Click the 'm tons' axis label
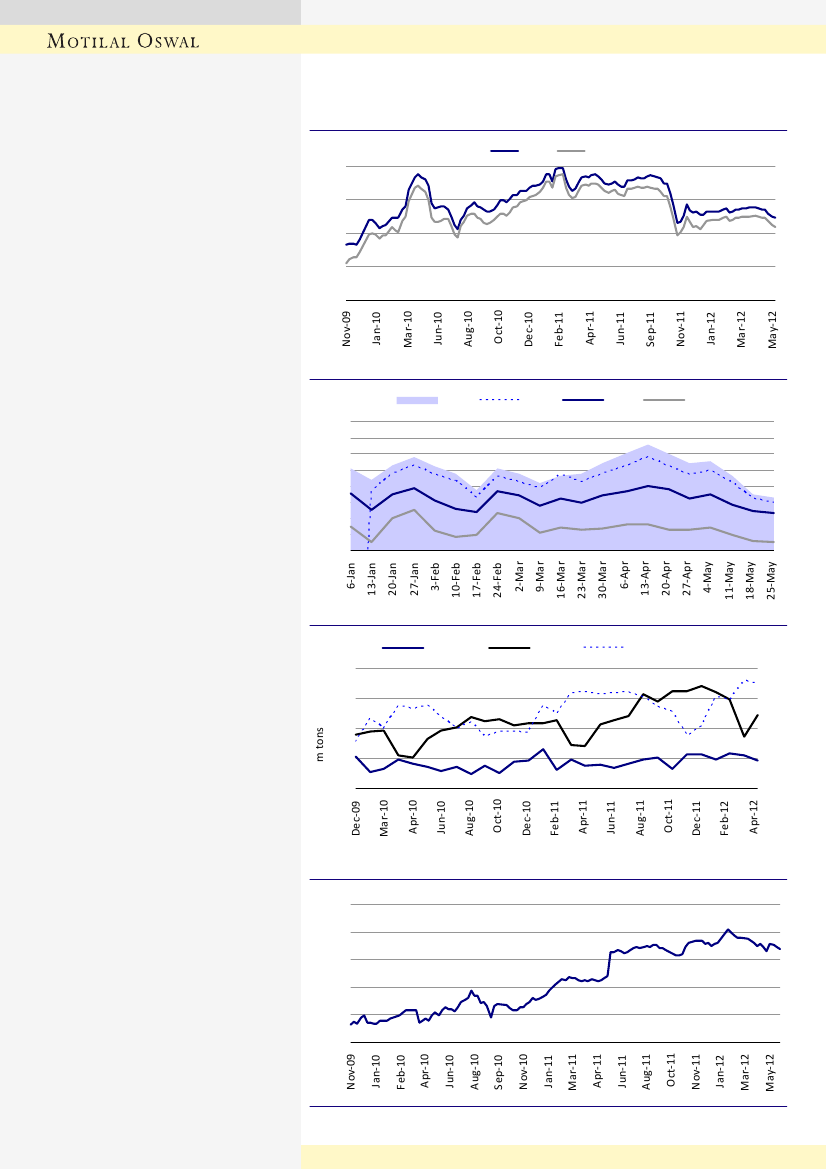 (321, 743)
